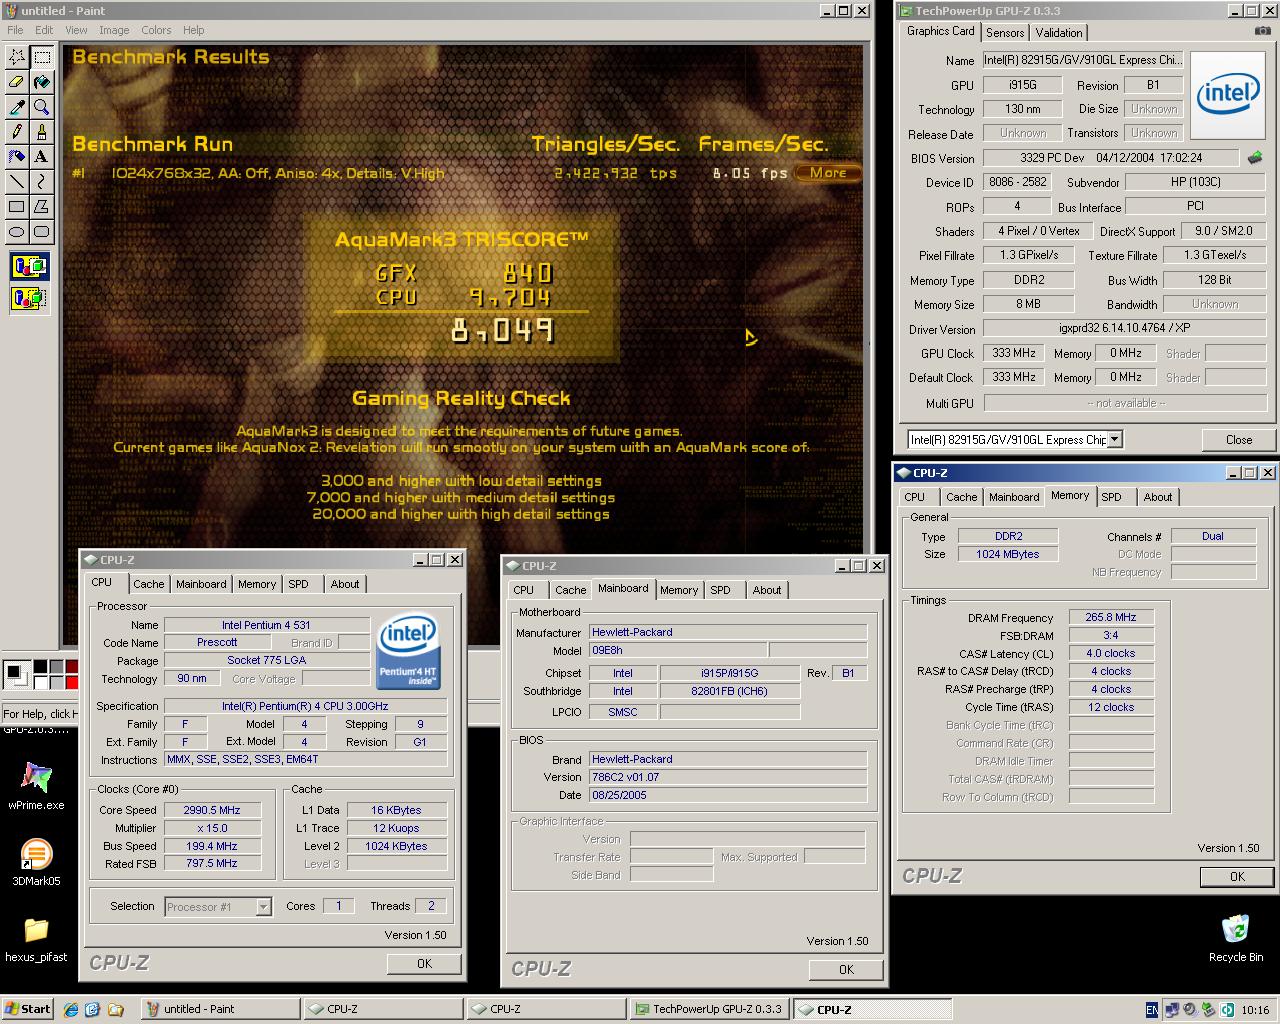Pick the bright red color swatch
This screenshot has width=1280, height=1024.
click(x=72, y=682)
